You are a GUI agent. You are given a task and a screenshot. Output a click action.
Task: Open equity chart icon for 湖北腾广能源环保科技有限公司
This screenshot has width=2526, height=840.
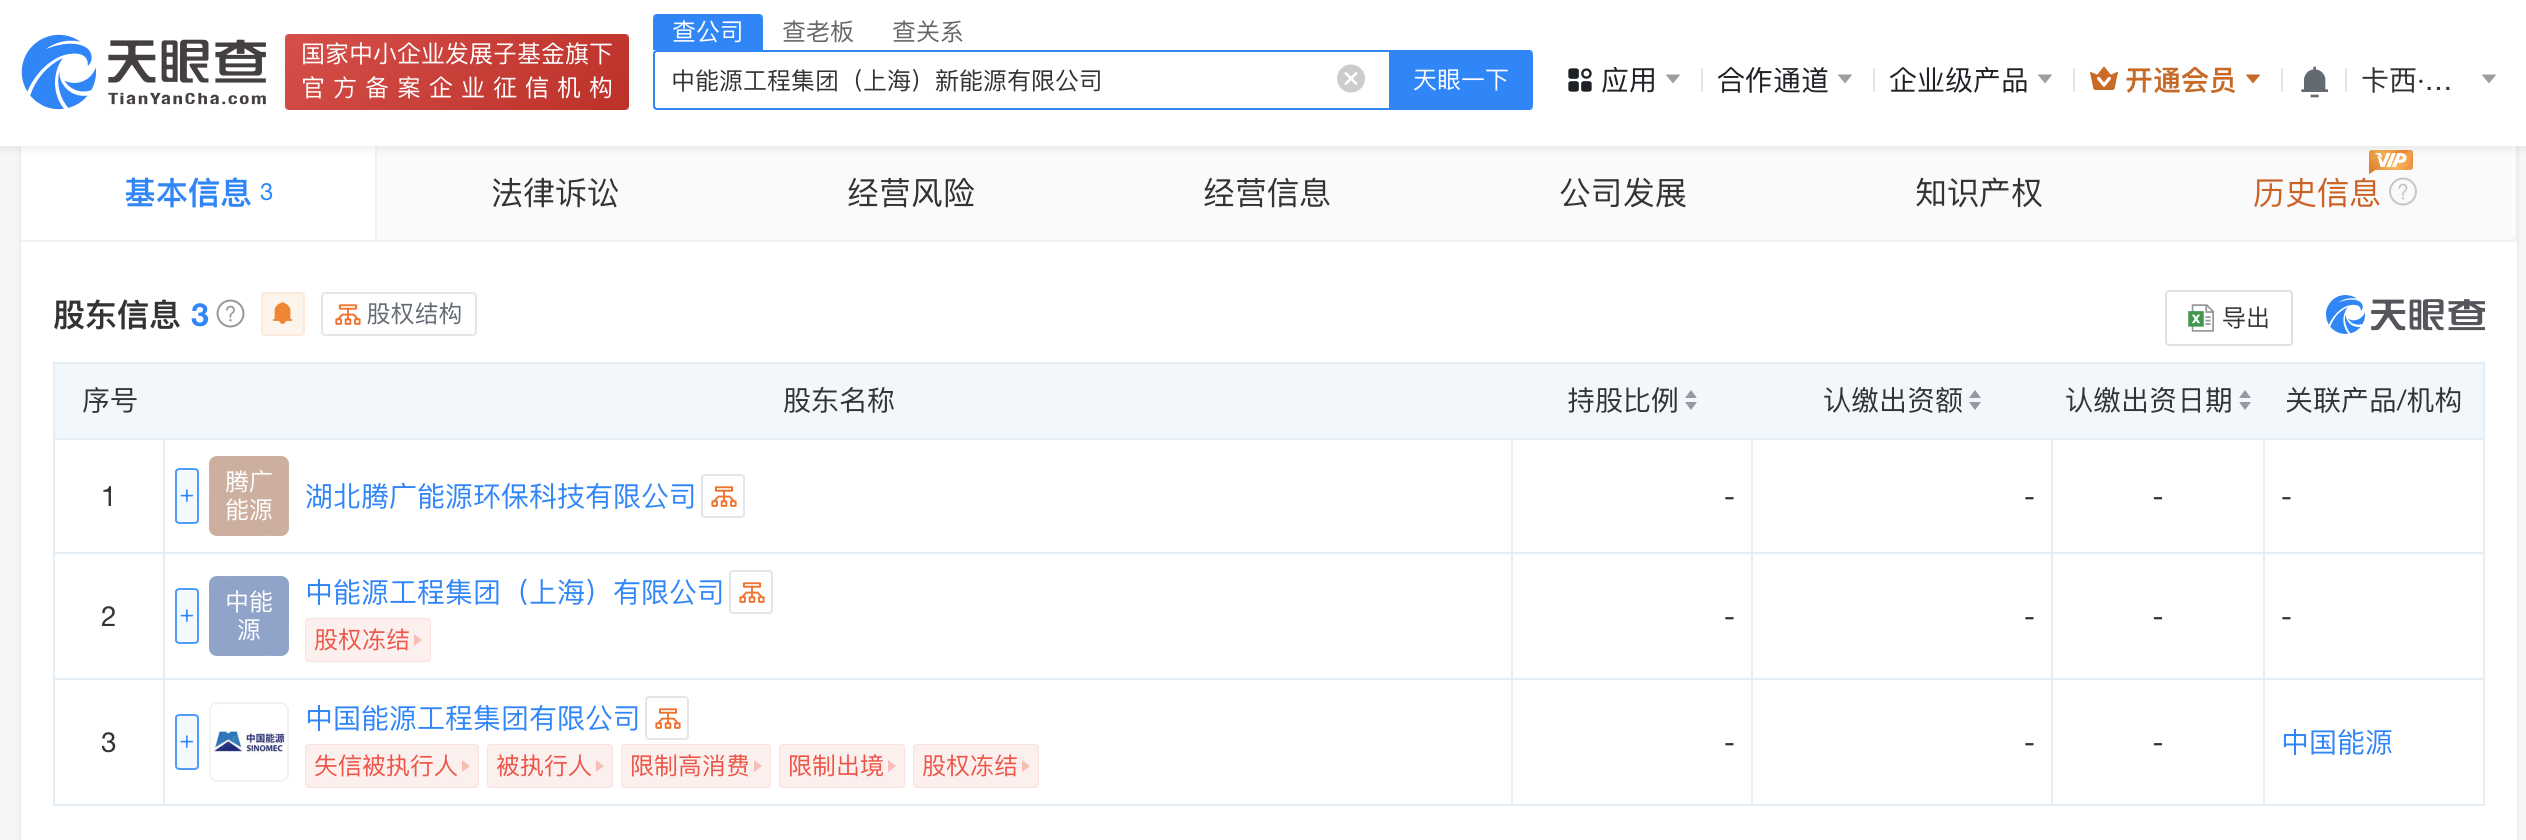[724, 496]
